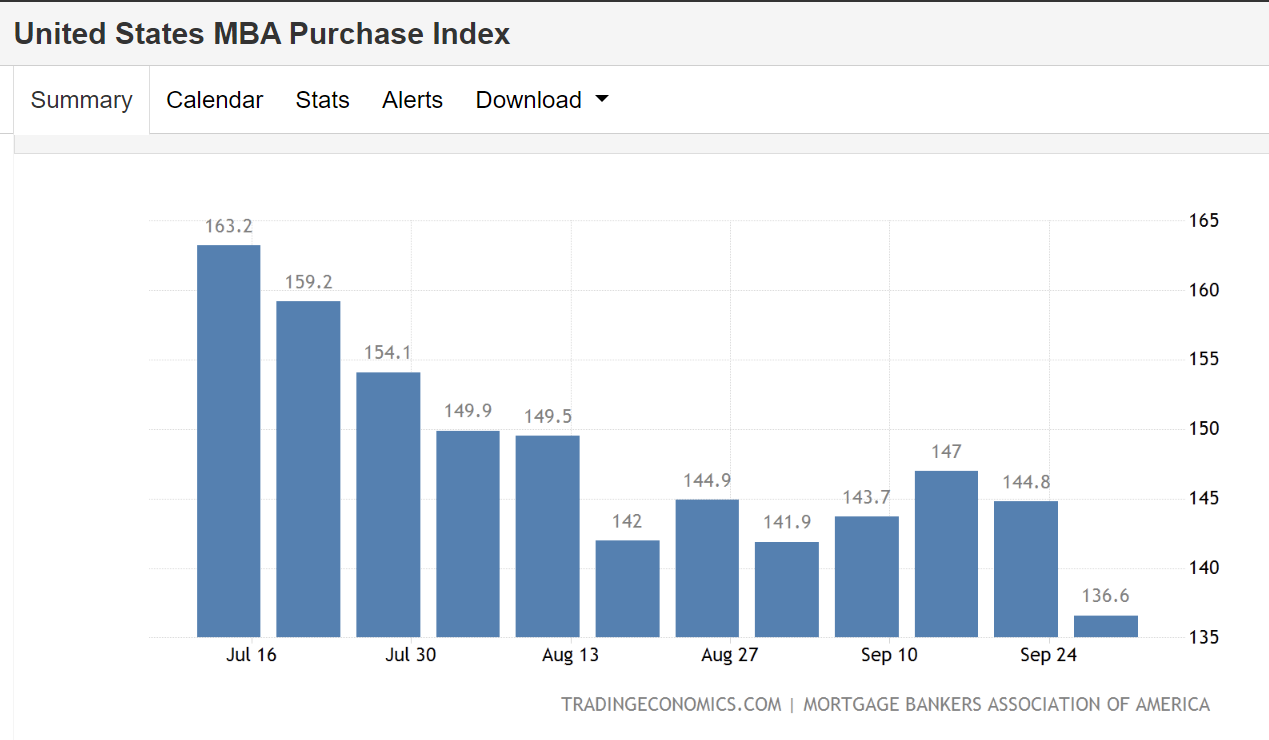The width and height of the screenshot is (1269, 740).
Task: Click the bar valued 149.5
Action: 547,535
